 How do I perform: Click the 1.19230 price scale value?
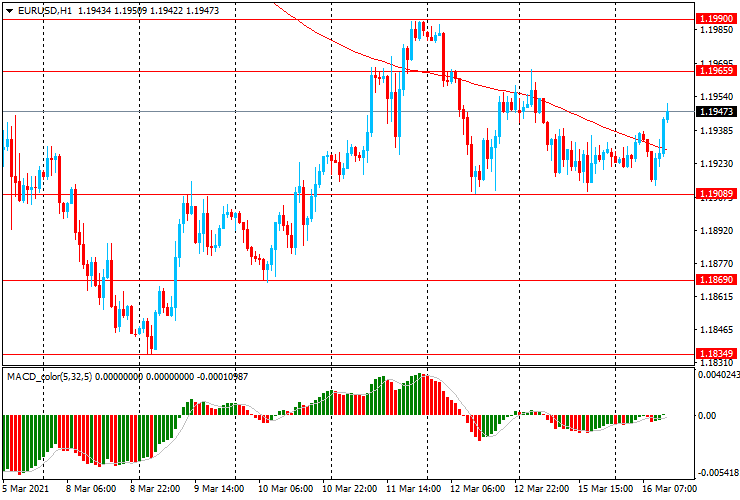coord(717,164)
